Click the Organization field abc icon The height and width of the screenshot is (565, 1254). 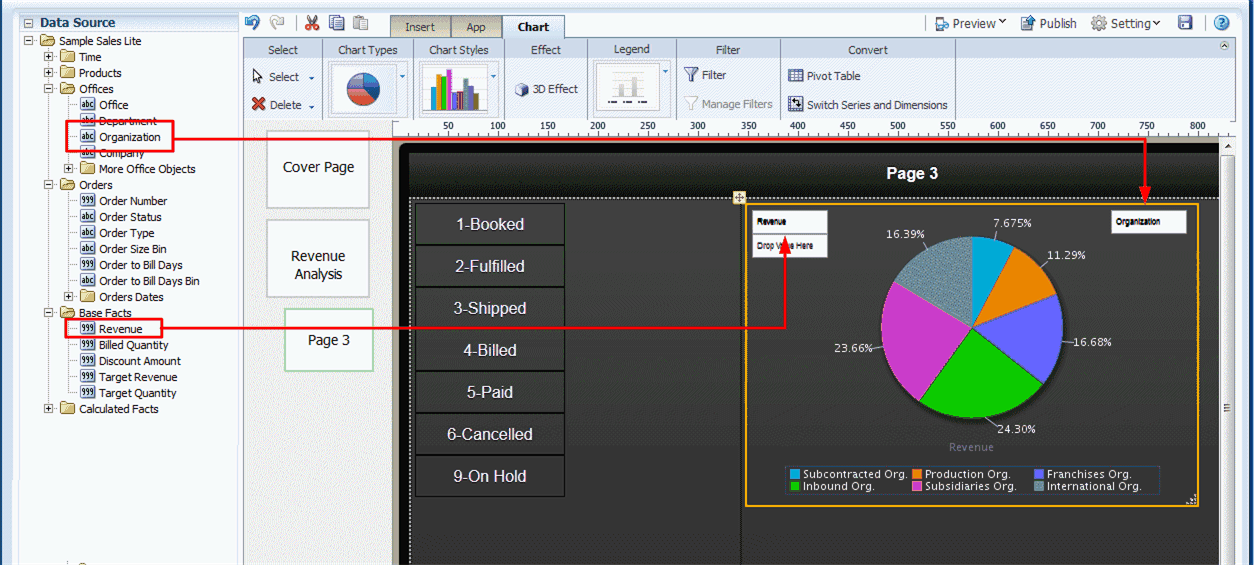pyautogui.click(x=87, y=137)
